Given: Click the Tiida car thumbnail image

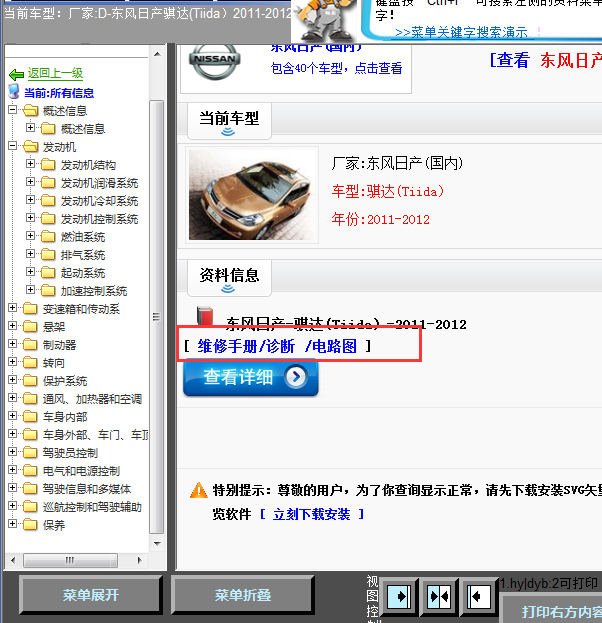Looking at the screenshot, I should 252,195.
